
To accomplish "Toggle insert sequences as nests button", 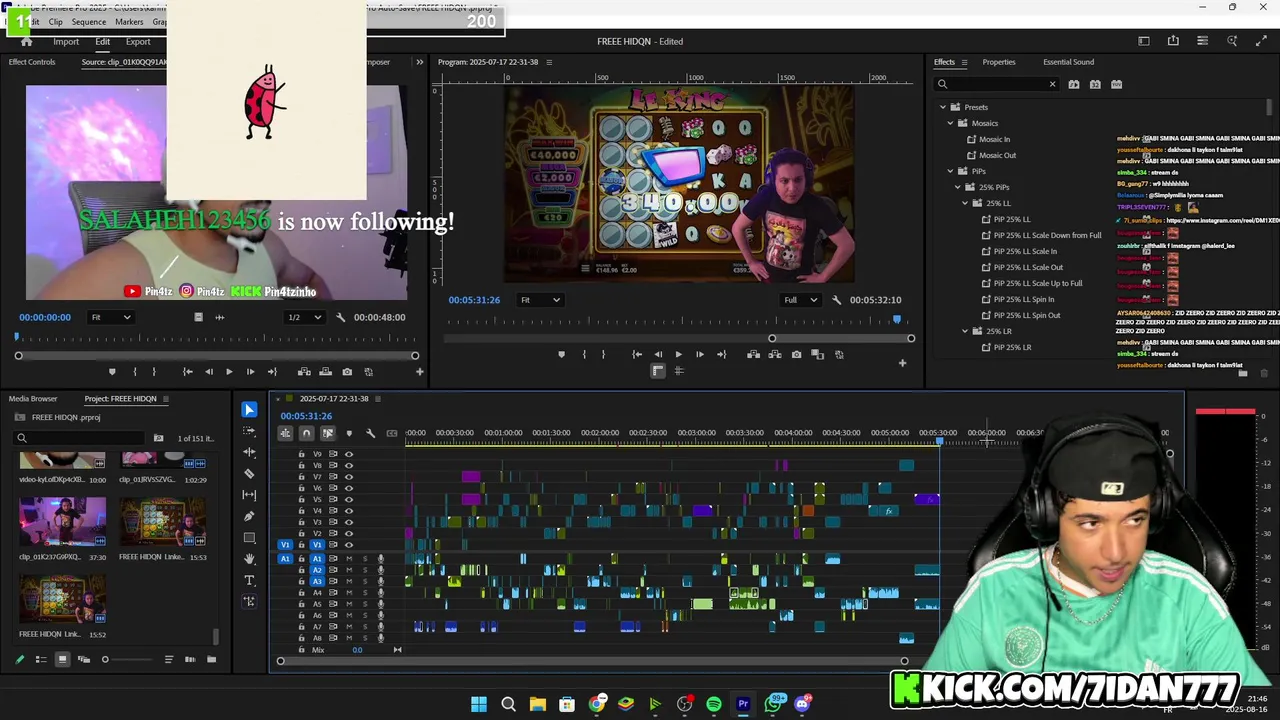I will point(285,433).
